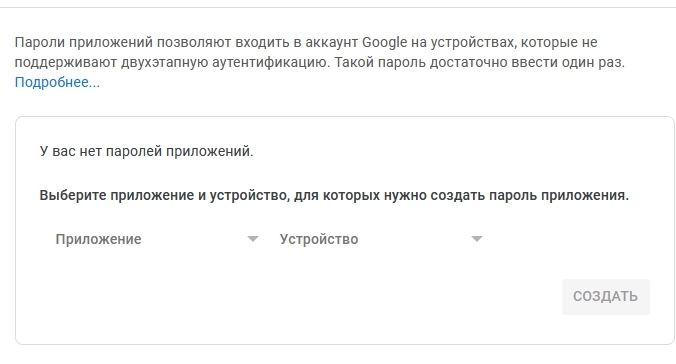Click the СОЗДАТЬ button
This screenshot has height=364, width=676.
606,297
